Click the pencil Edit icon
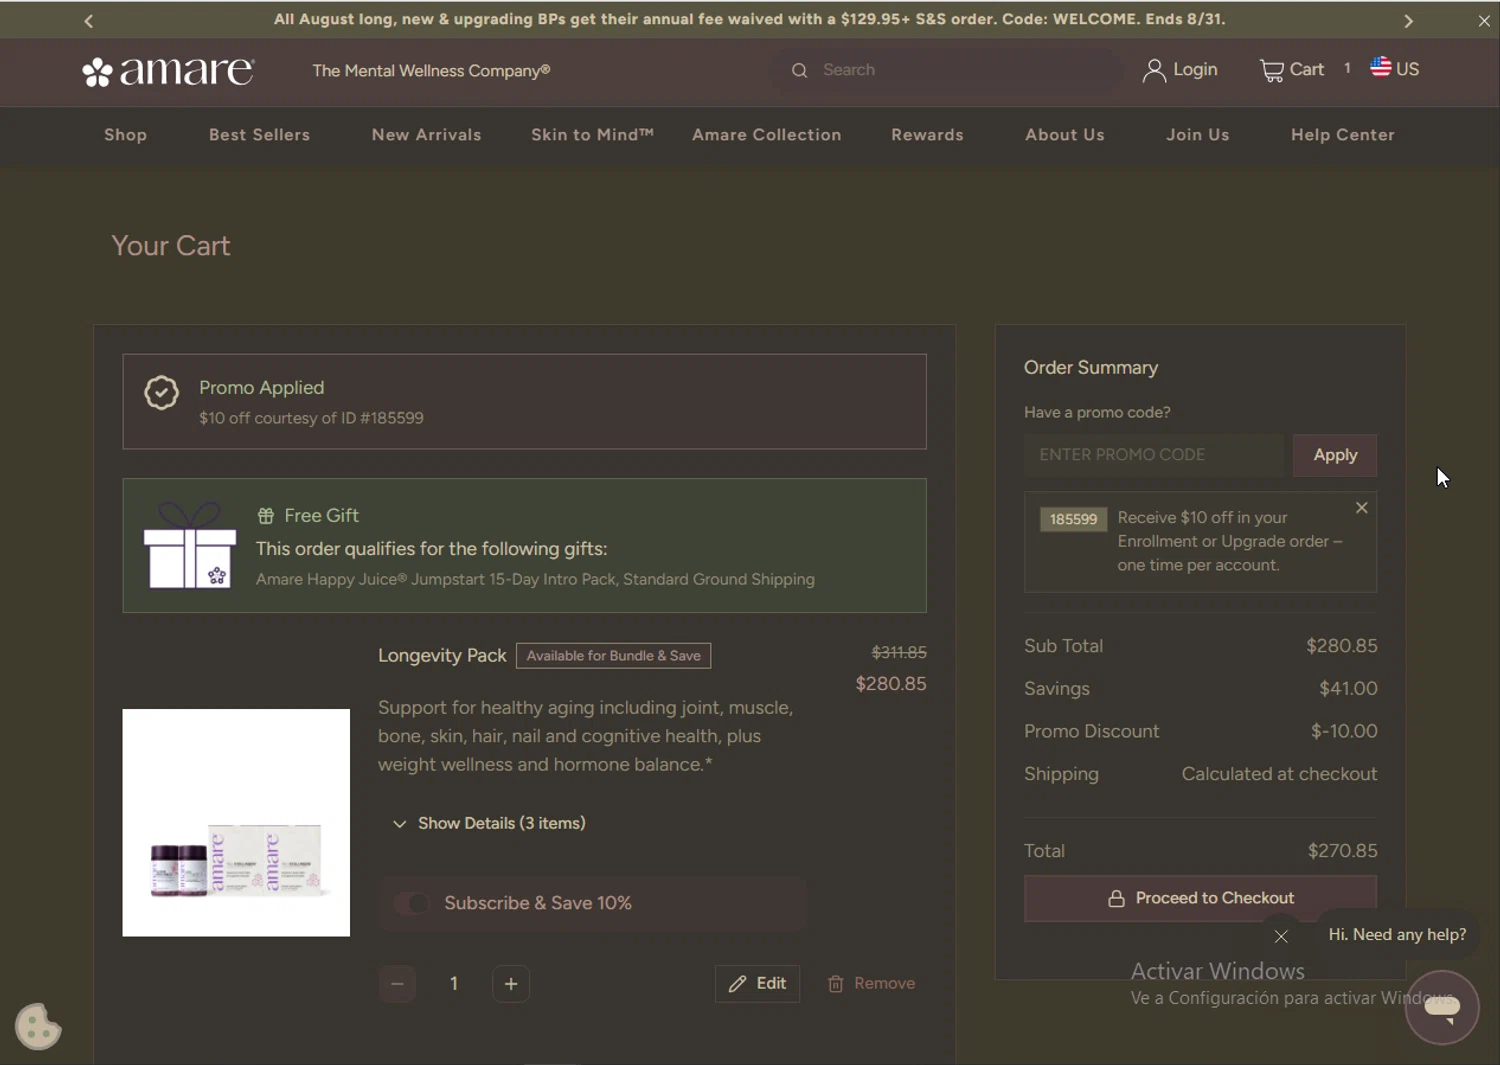The height and width of the screenshot is (1065, 1500). (x=738, y=984)
